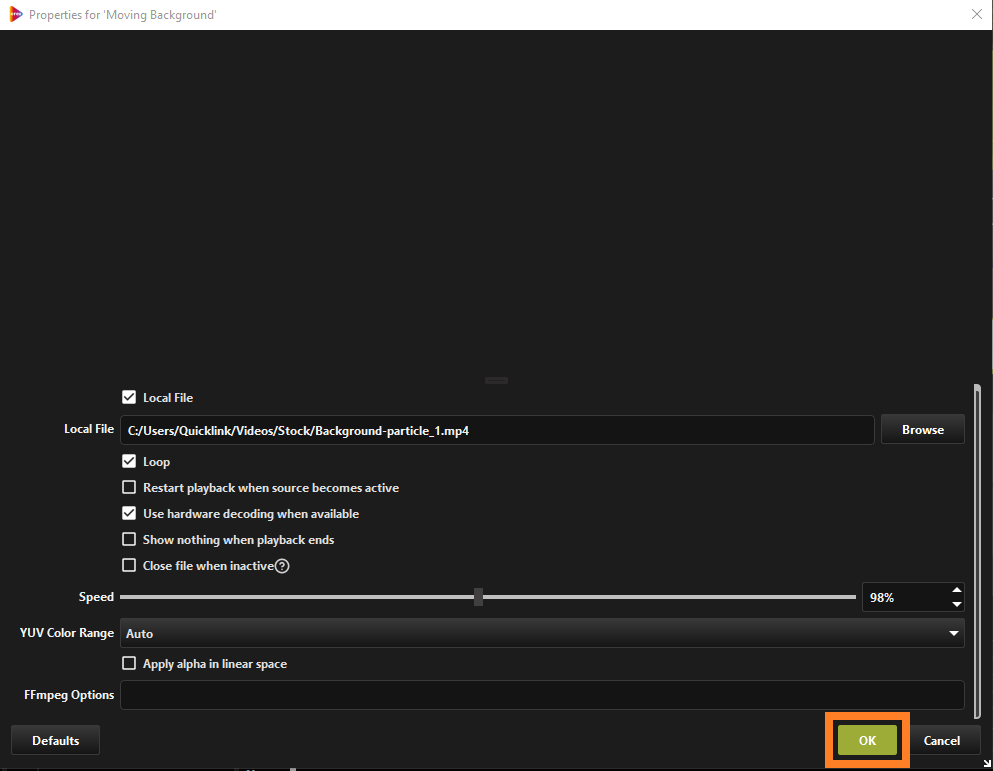This screenshot has height=771, width=993.
Task: Click the FFmpeg Options text field
Action: pyautogui.click(x=542, y=695)
